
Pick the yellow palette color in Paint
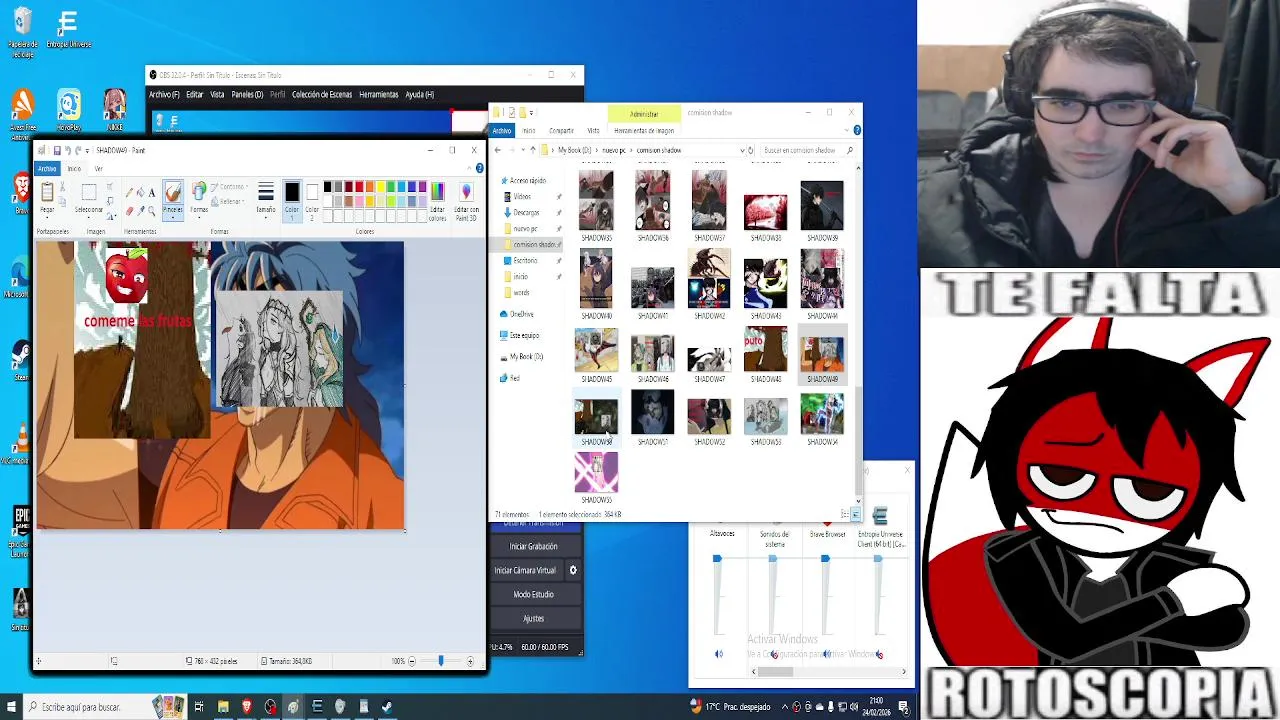coord(380,186)
